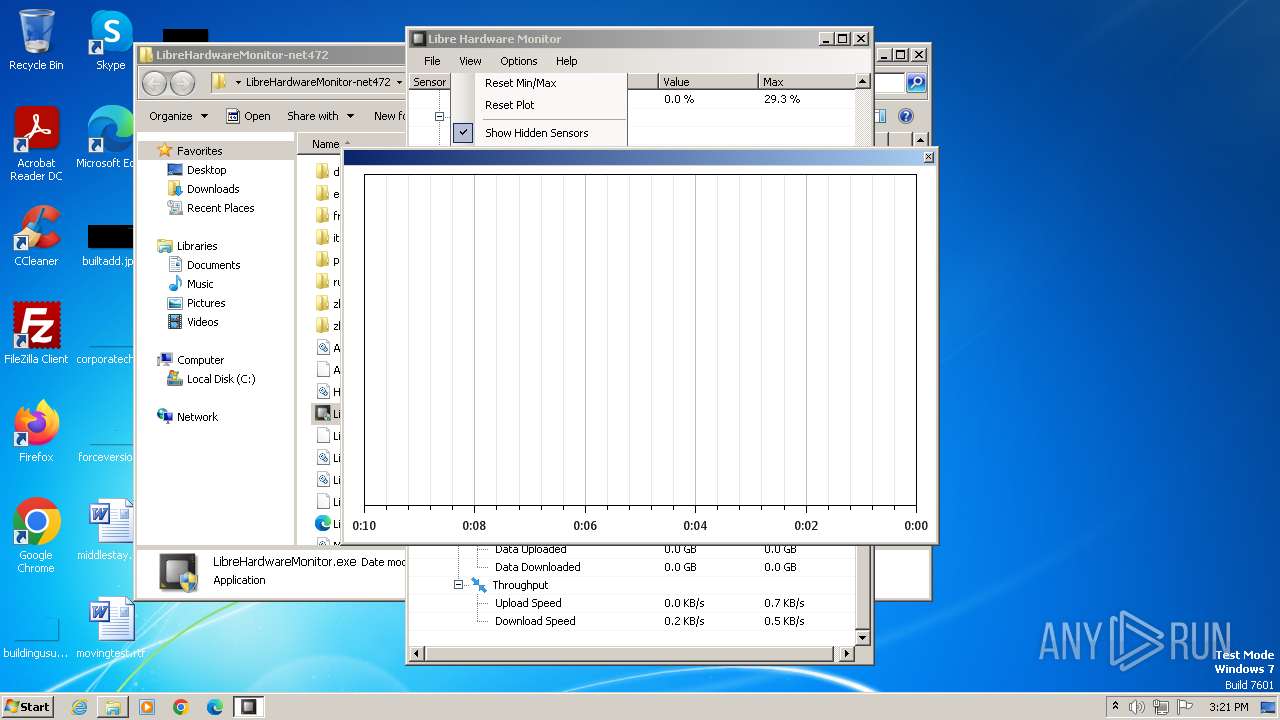Choose Reset Min/Max from View menu
1280x720 pixels.
(539, 83)
